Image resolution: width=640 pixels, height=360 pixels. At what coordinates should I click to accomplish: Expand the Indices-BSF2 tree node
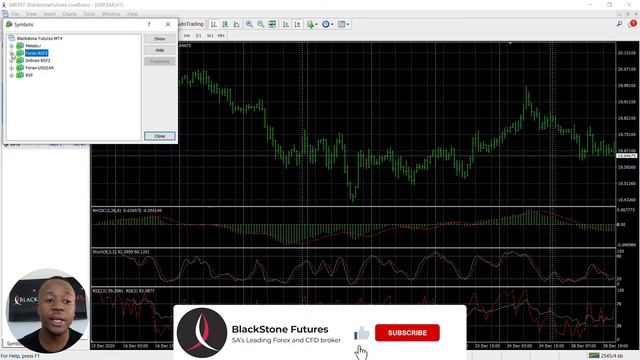[x=11, y=60]
